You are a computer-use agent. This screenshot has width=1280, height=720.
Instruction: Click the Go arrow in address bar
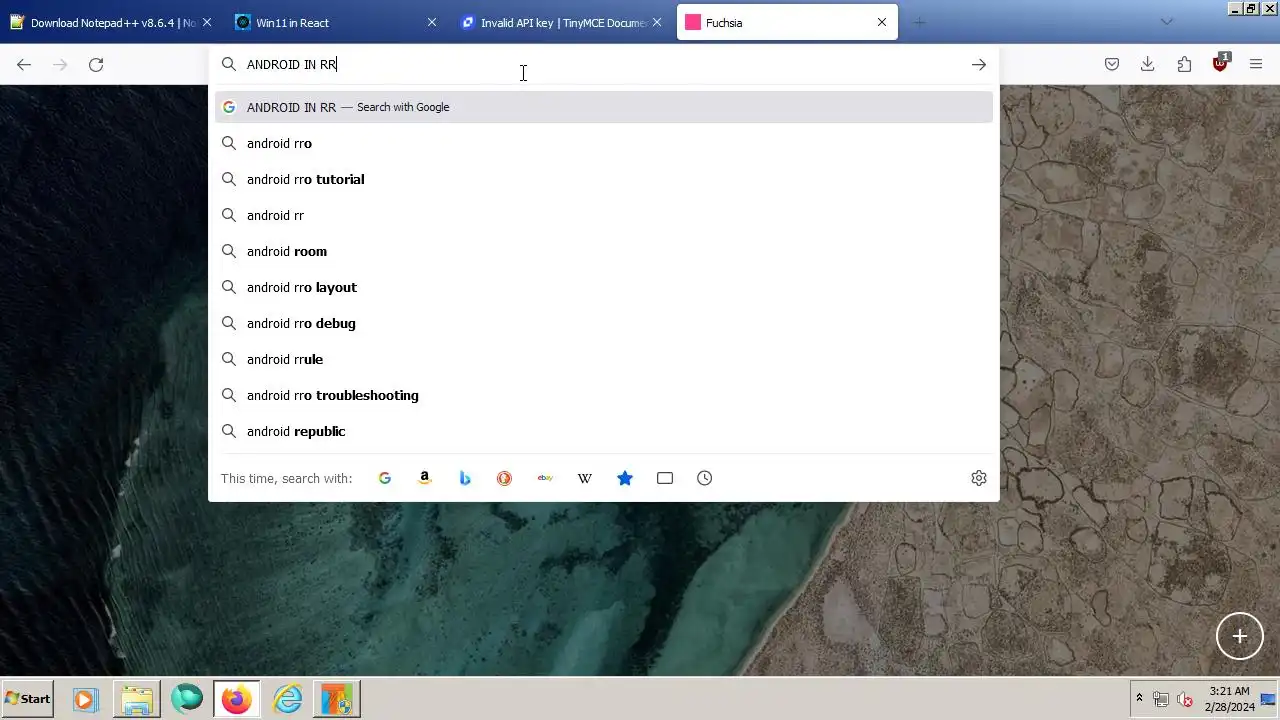tap(978, 64)
